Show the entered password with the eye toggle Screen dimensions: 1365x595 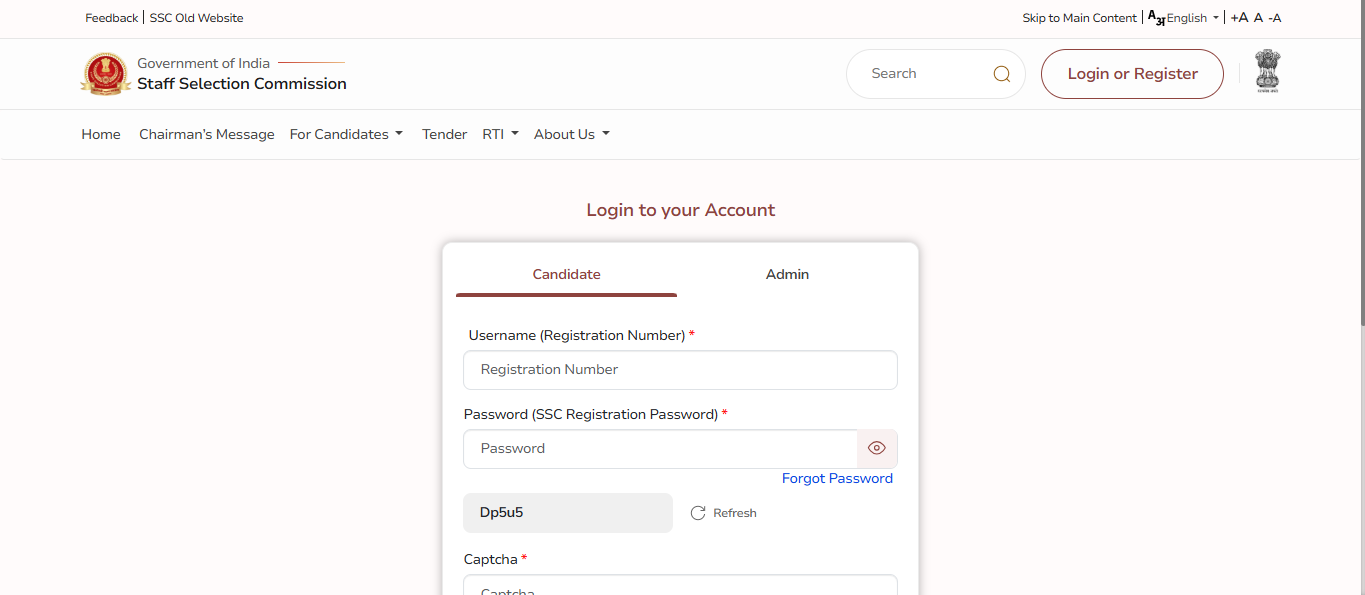[877, 448]
